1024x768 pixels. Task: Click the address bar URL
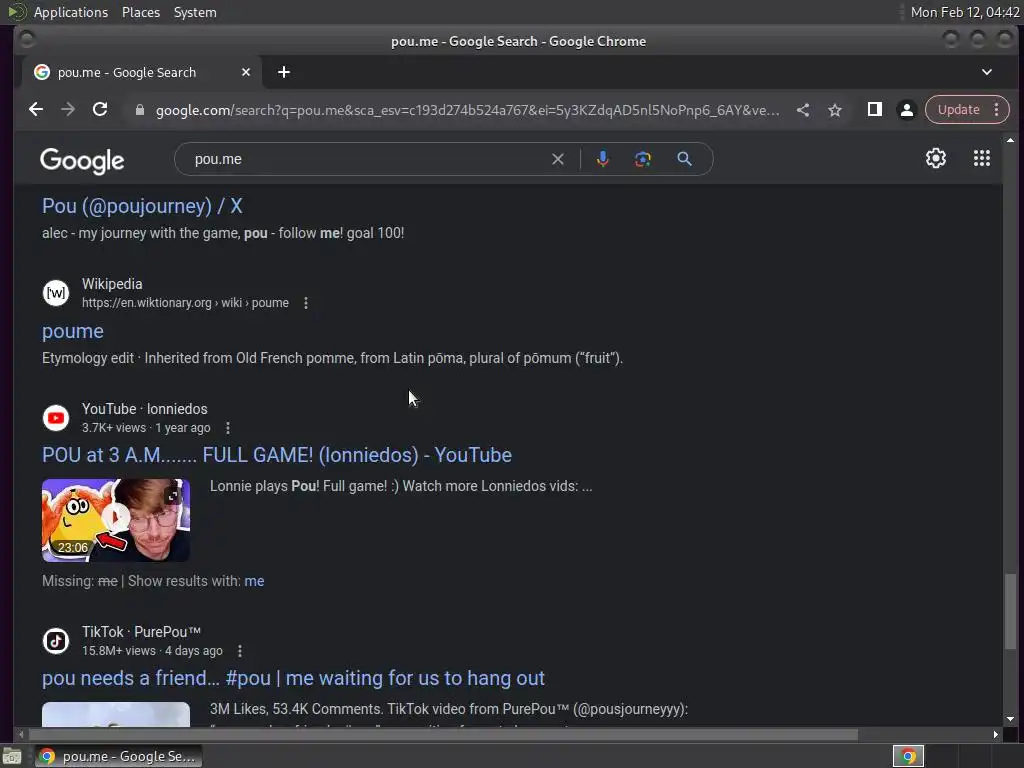pyautogui.click(x=467, y=110)
